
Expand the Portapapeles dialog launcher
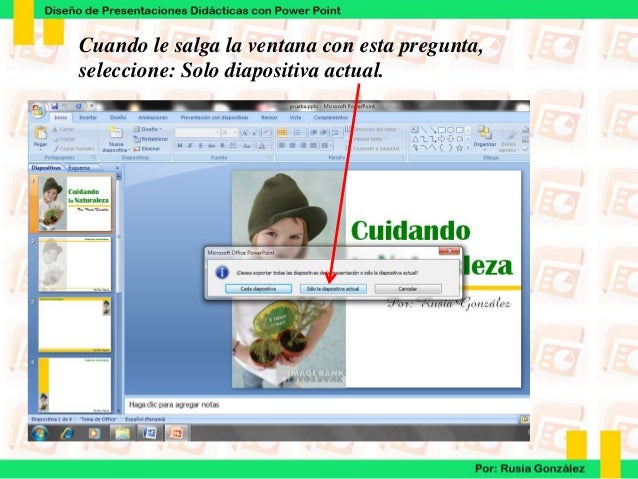point(94,157)
